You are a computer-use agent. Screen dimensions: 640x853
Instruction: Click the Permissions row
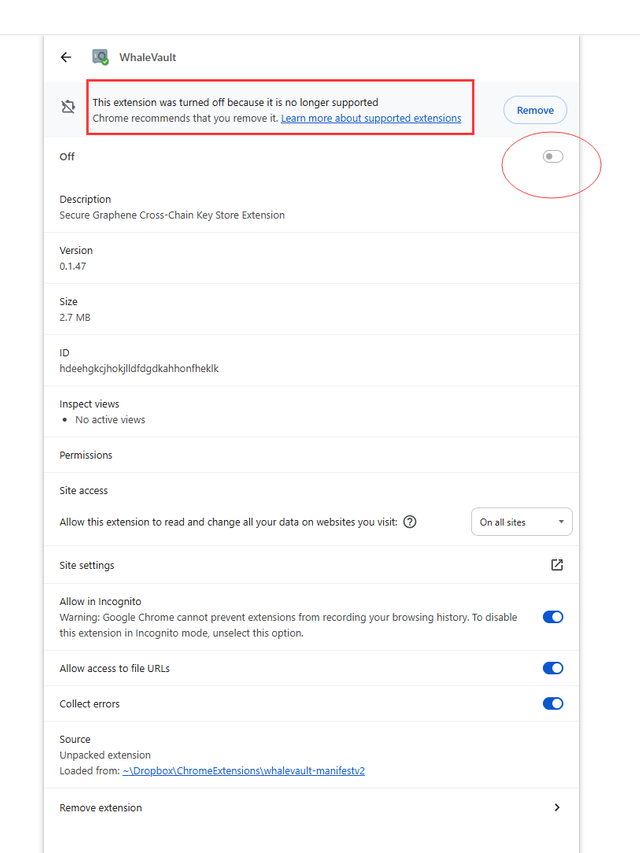(311, 455)
